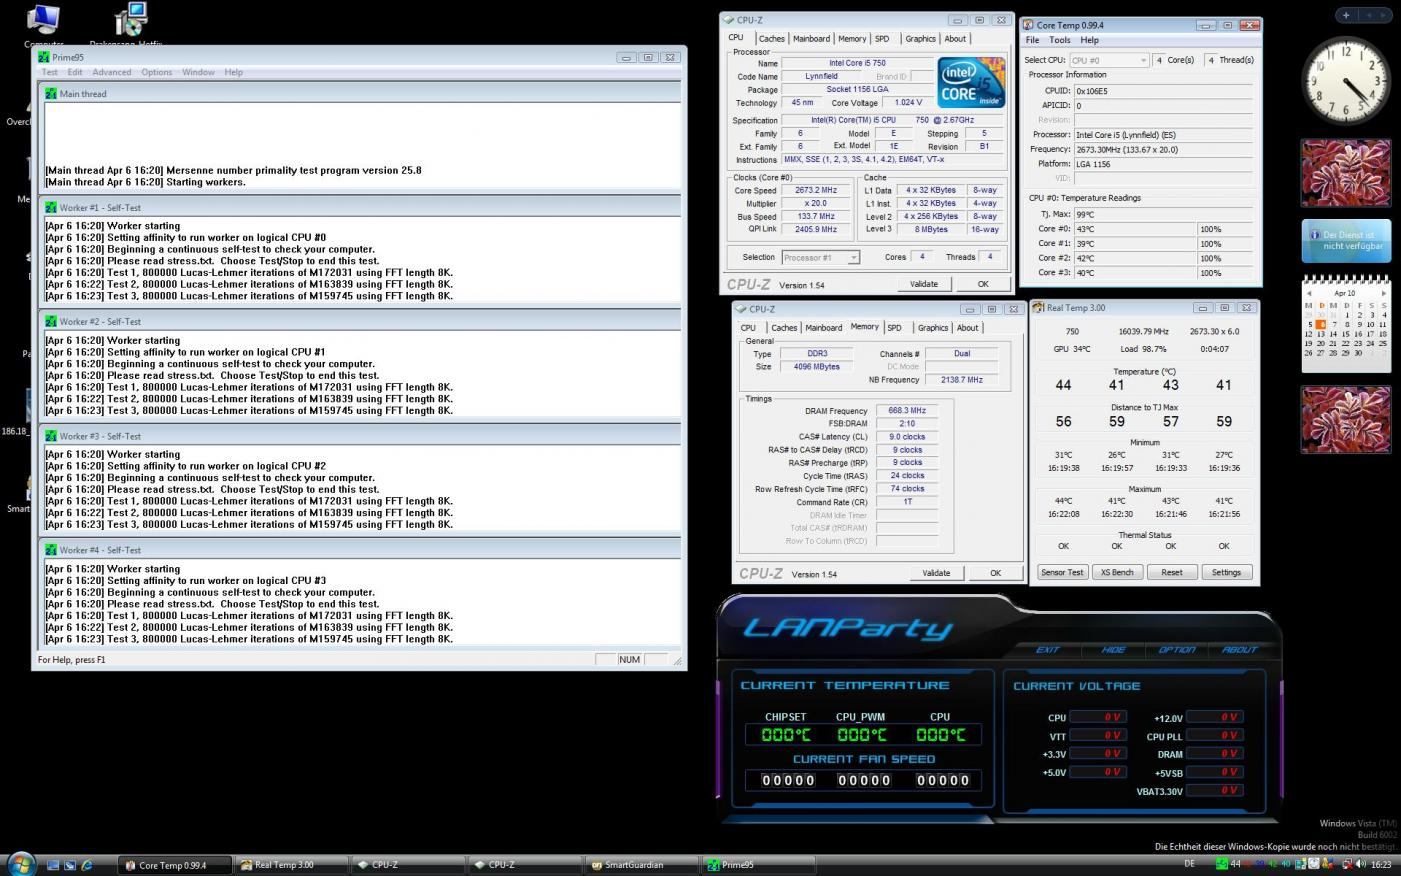Click the lower slideshow photo gadget
Viewport: 1401px width, 876px height.
tap(1345, 419)
